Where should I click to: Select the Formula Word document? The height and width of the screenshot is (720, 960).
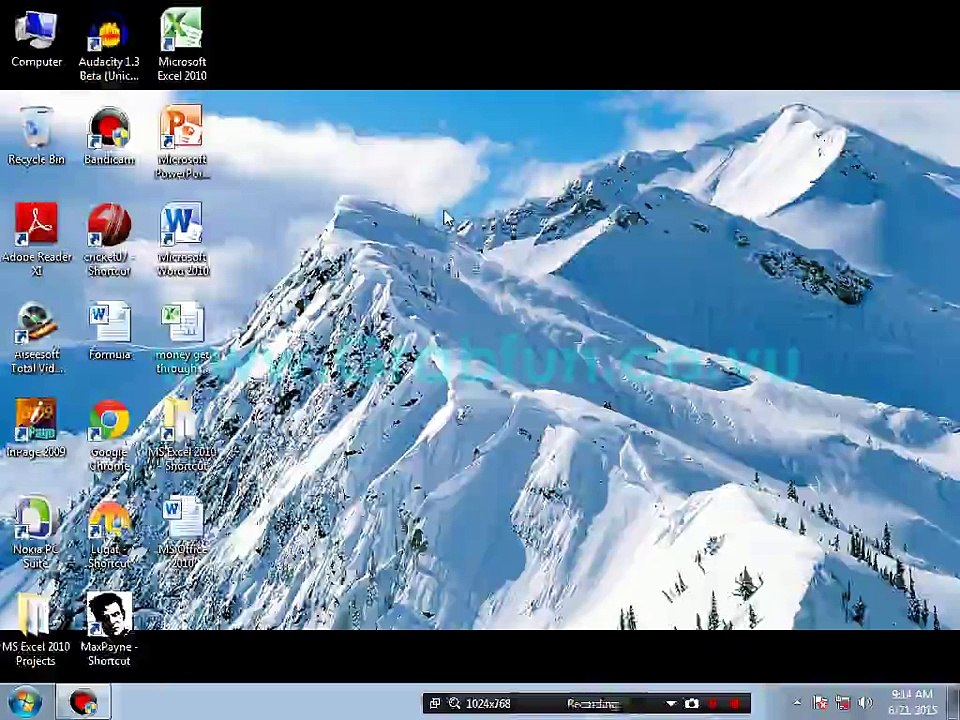point(109,331)
